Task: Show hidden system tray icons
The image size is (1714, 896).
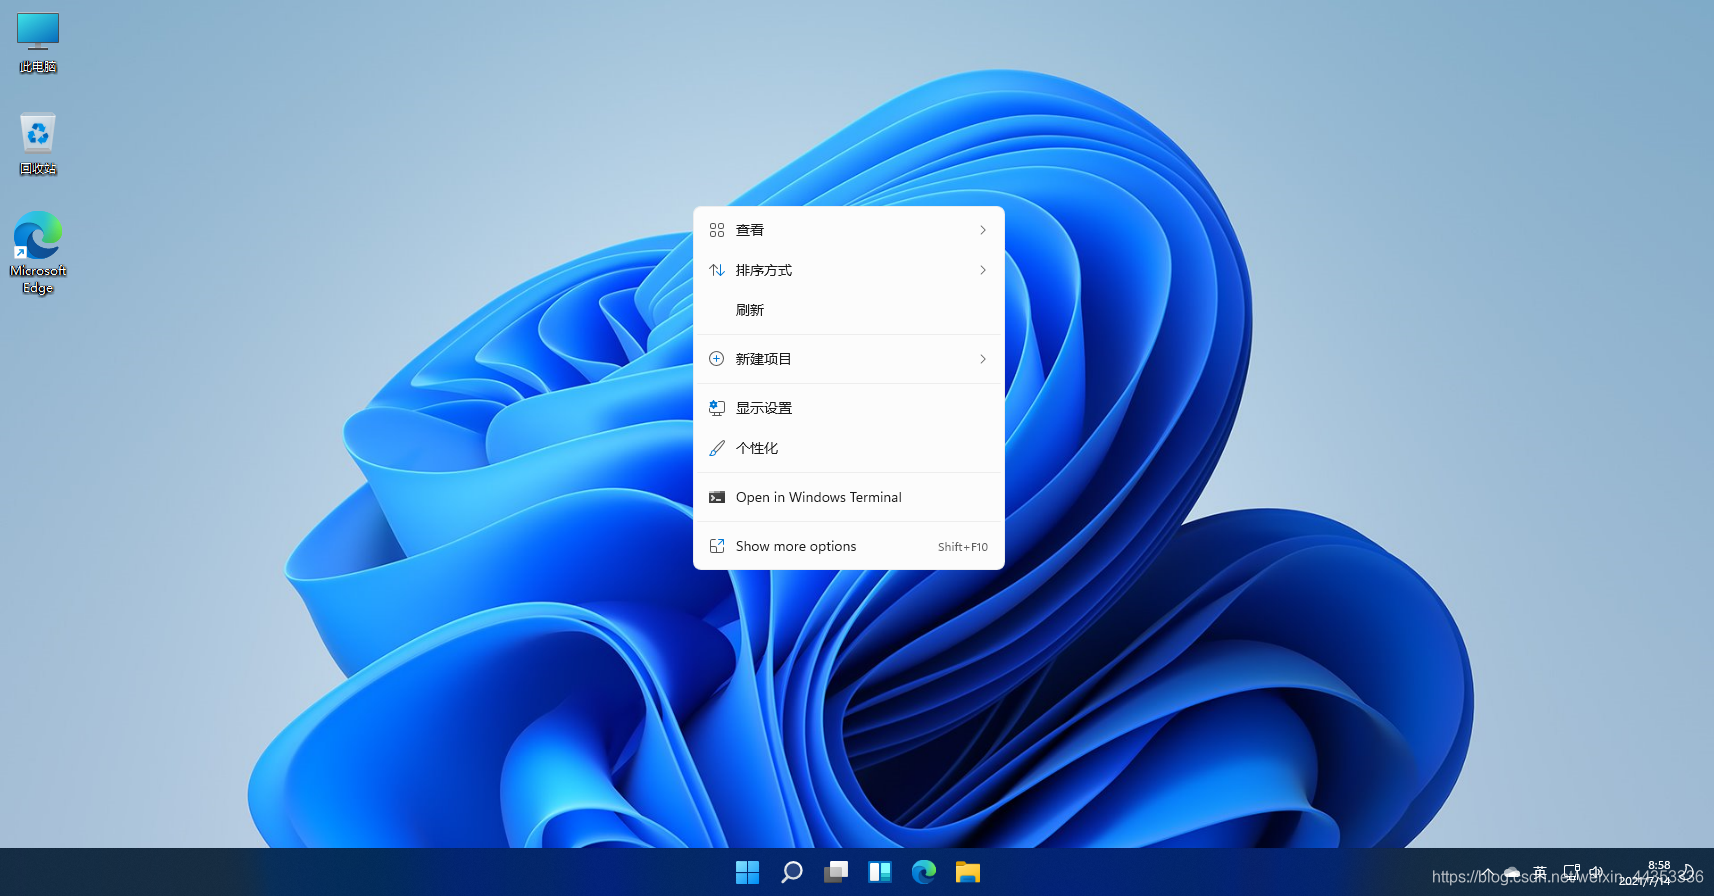Action: coord(1487,873)
